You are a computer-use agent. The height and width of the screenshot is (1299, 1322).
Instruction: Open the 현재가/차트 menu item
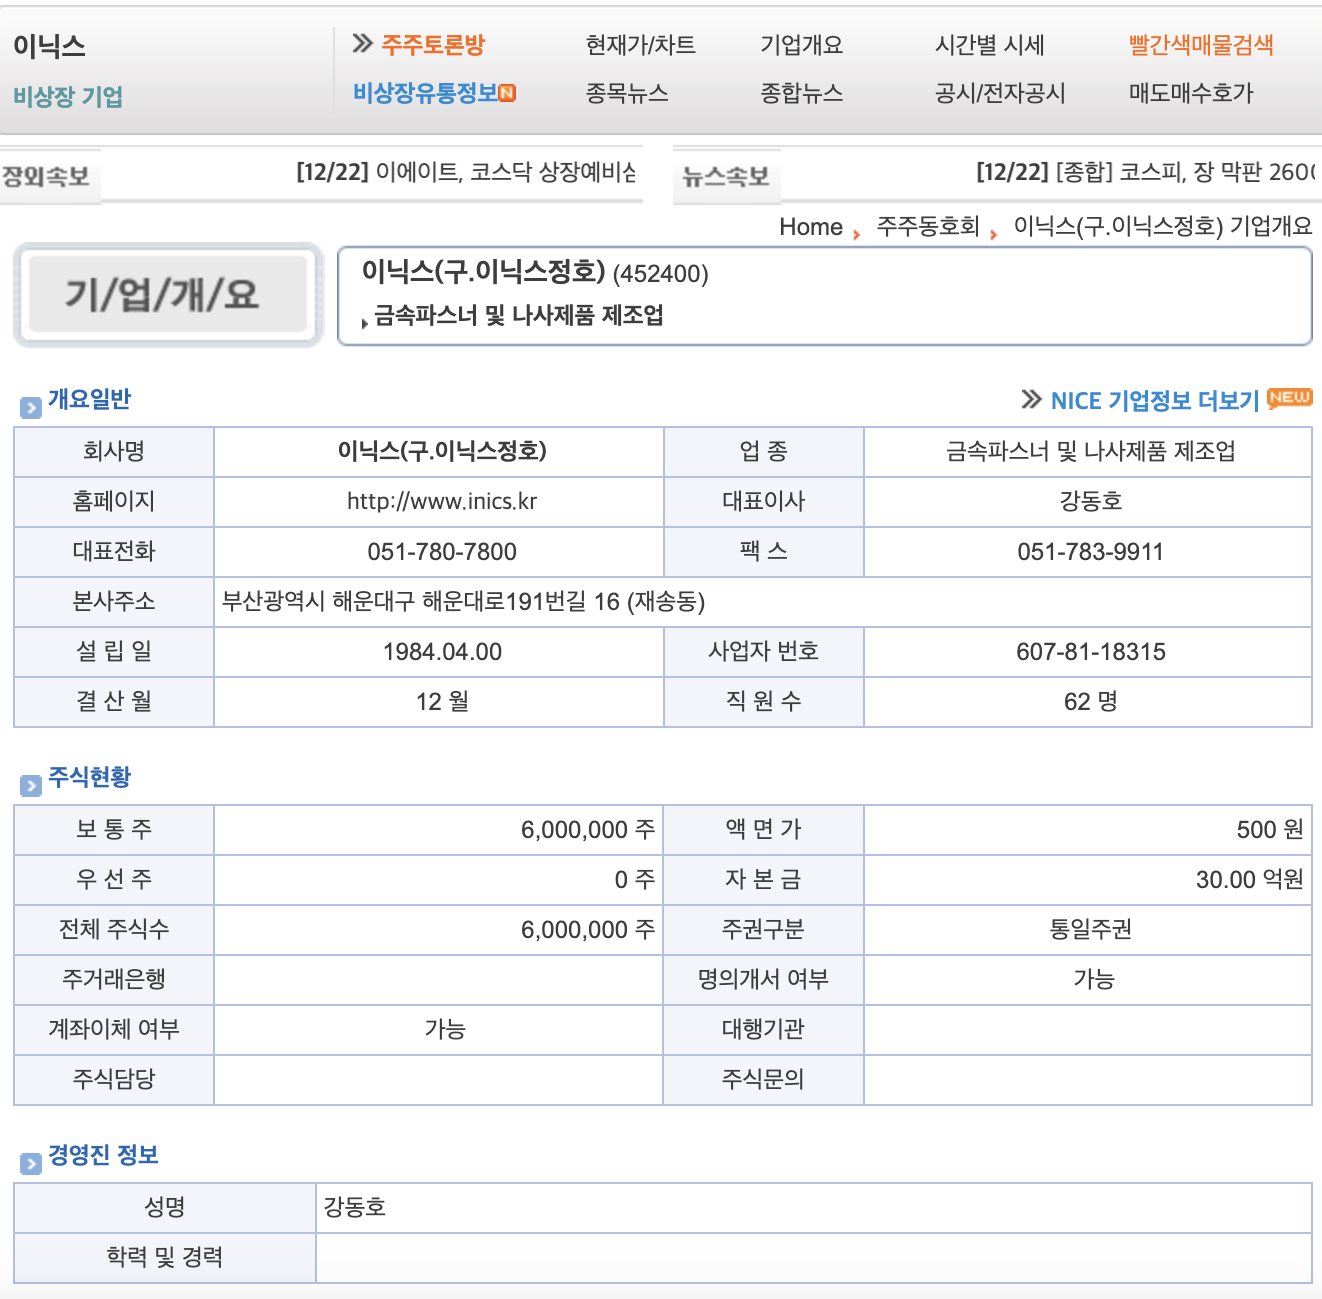(x=640, y=44)
